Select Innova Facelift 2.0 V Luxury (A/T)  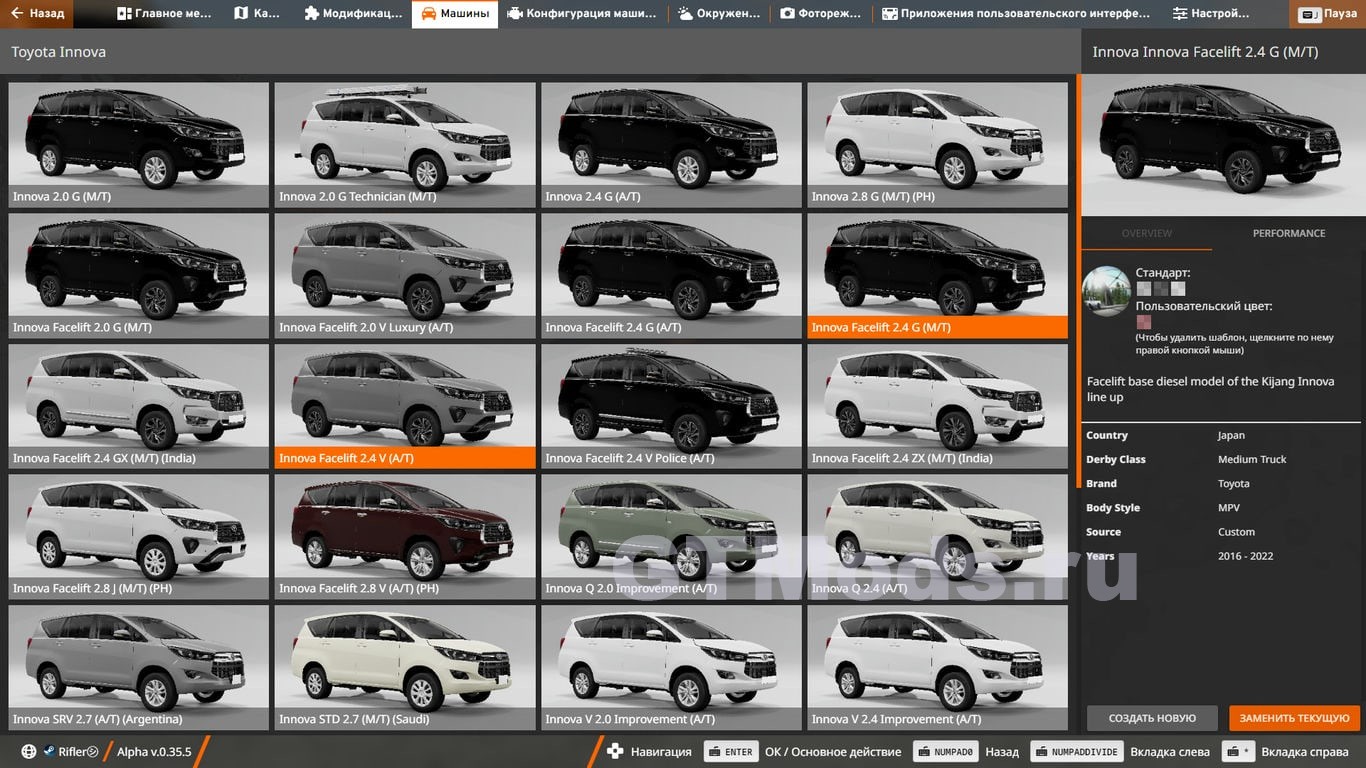point(405,276)
